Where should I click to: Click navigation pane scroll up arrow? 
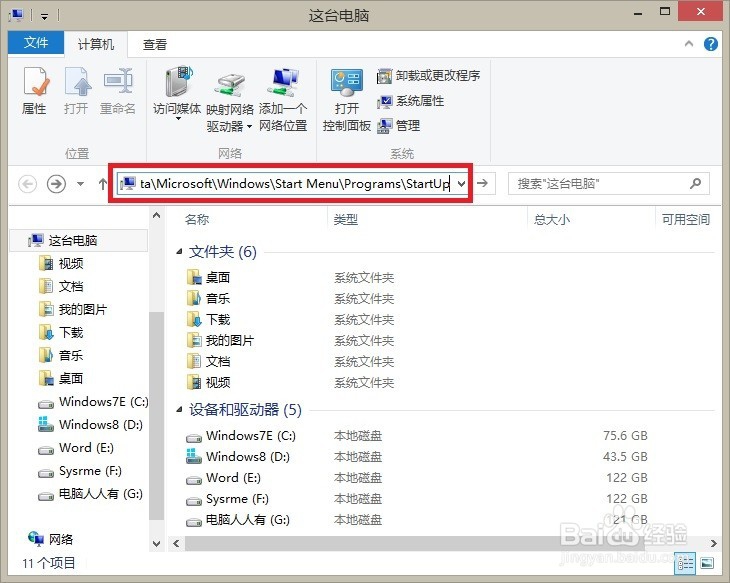pyautogui.click(x=156, y=215)
